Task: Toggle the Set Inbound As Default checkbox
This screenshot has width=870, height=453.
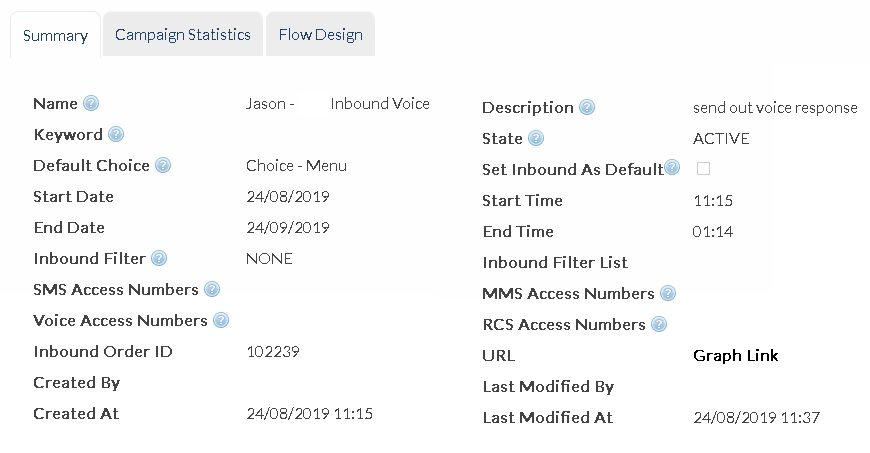Action: (x=703, y=169)
